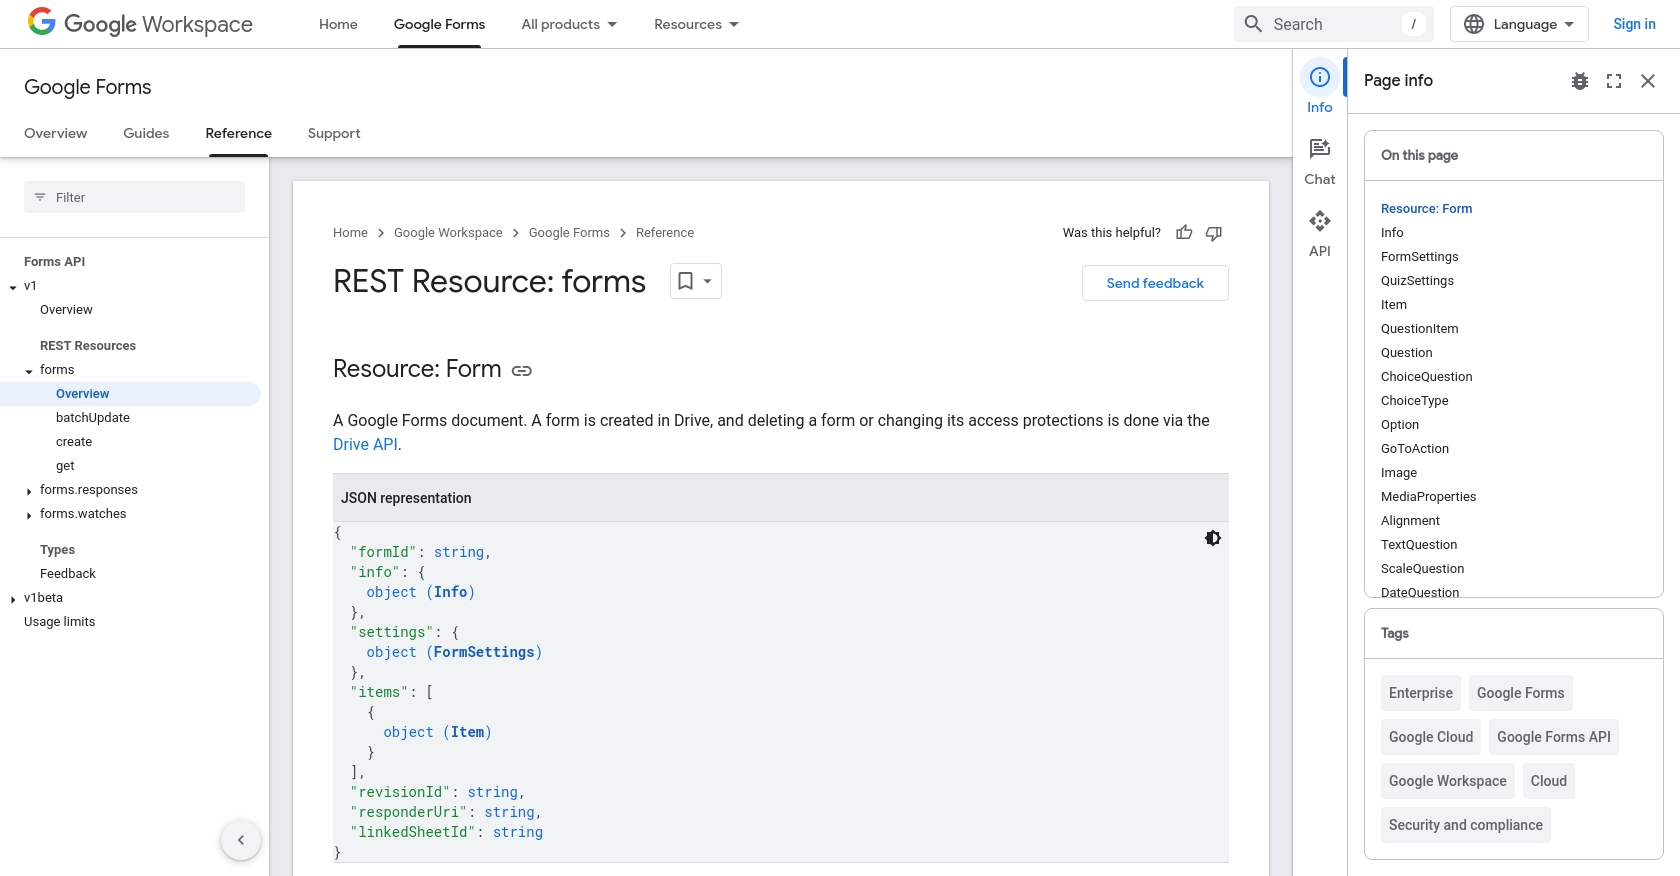Expand the forms.watches tree node
This screenshot has height=876, width=1680.
click(x=29, y=515)
